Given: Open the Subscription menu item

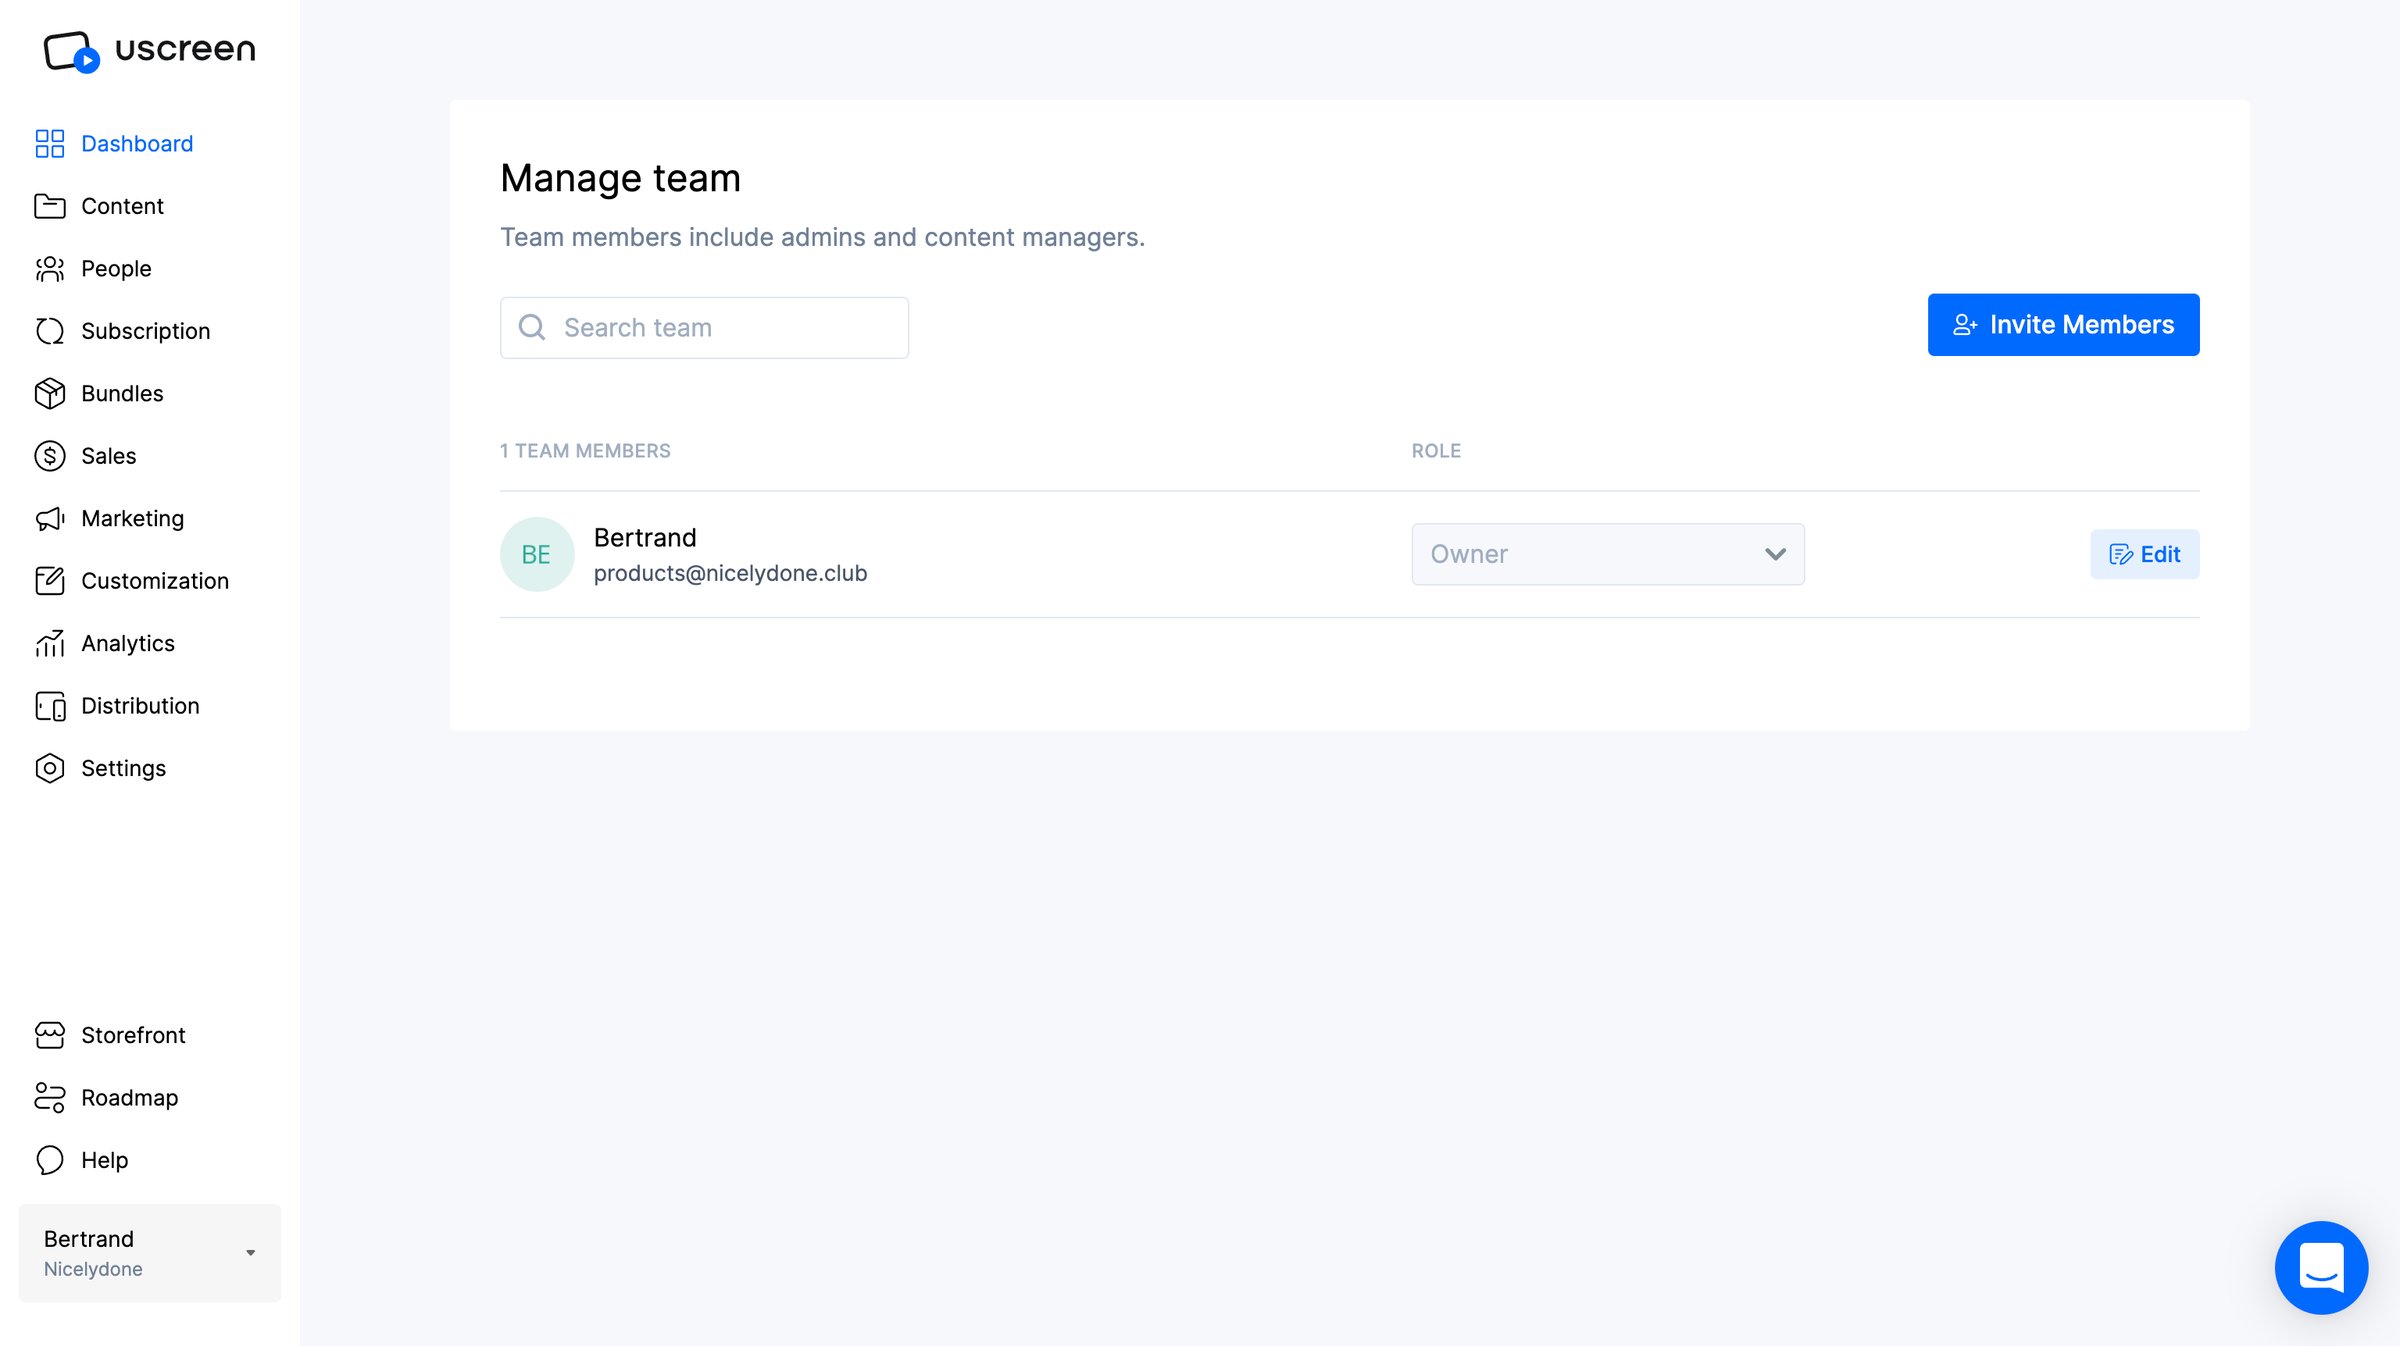Looking at the screenshot, I should 146,331.
